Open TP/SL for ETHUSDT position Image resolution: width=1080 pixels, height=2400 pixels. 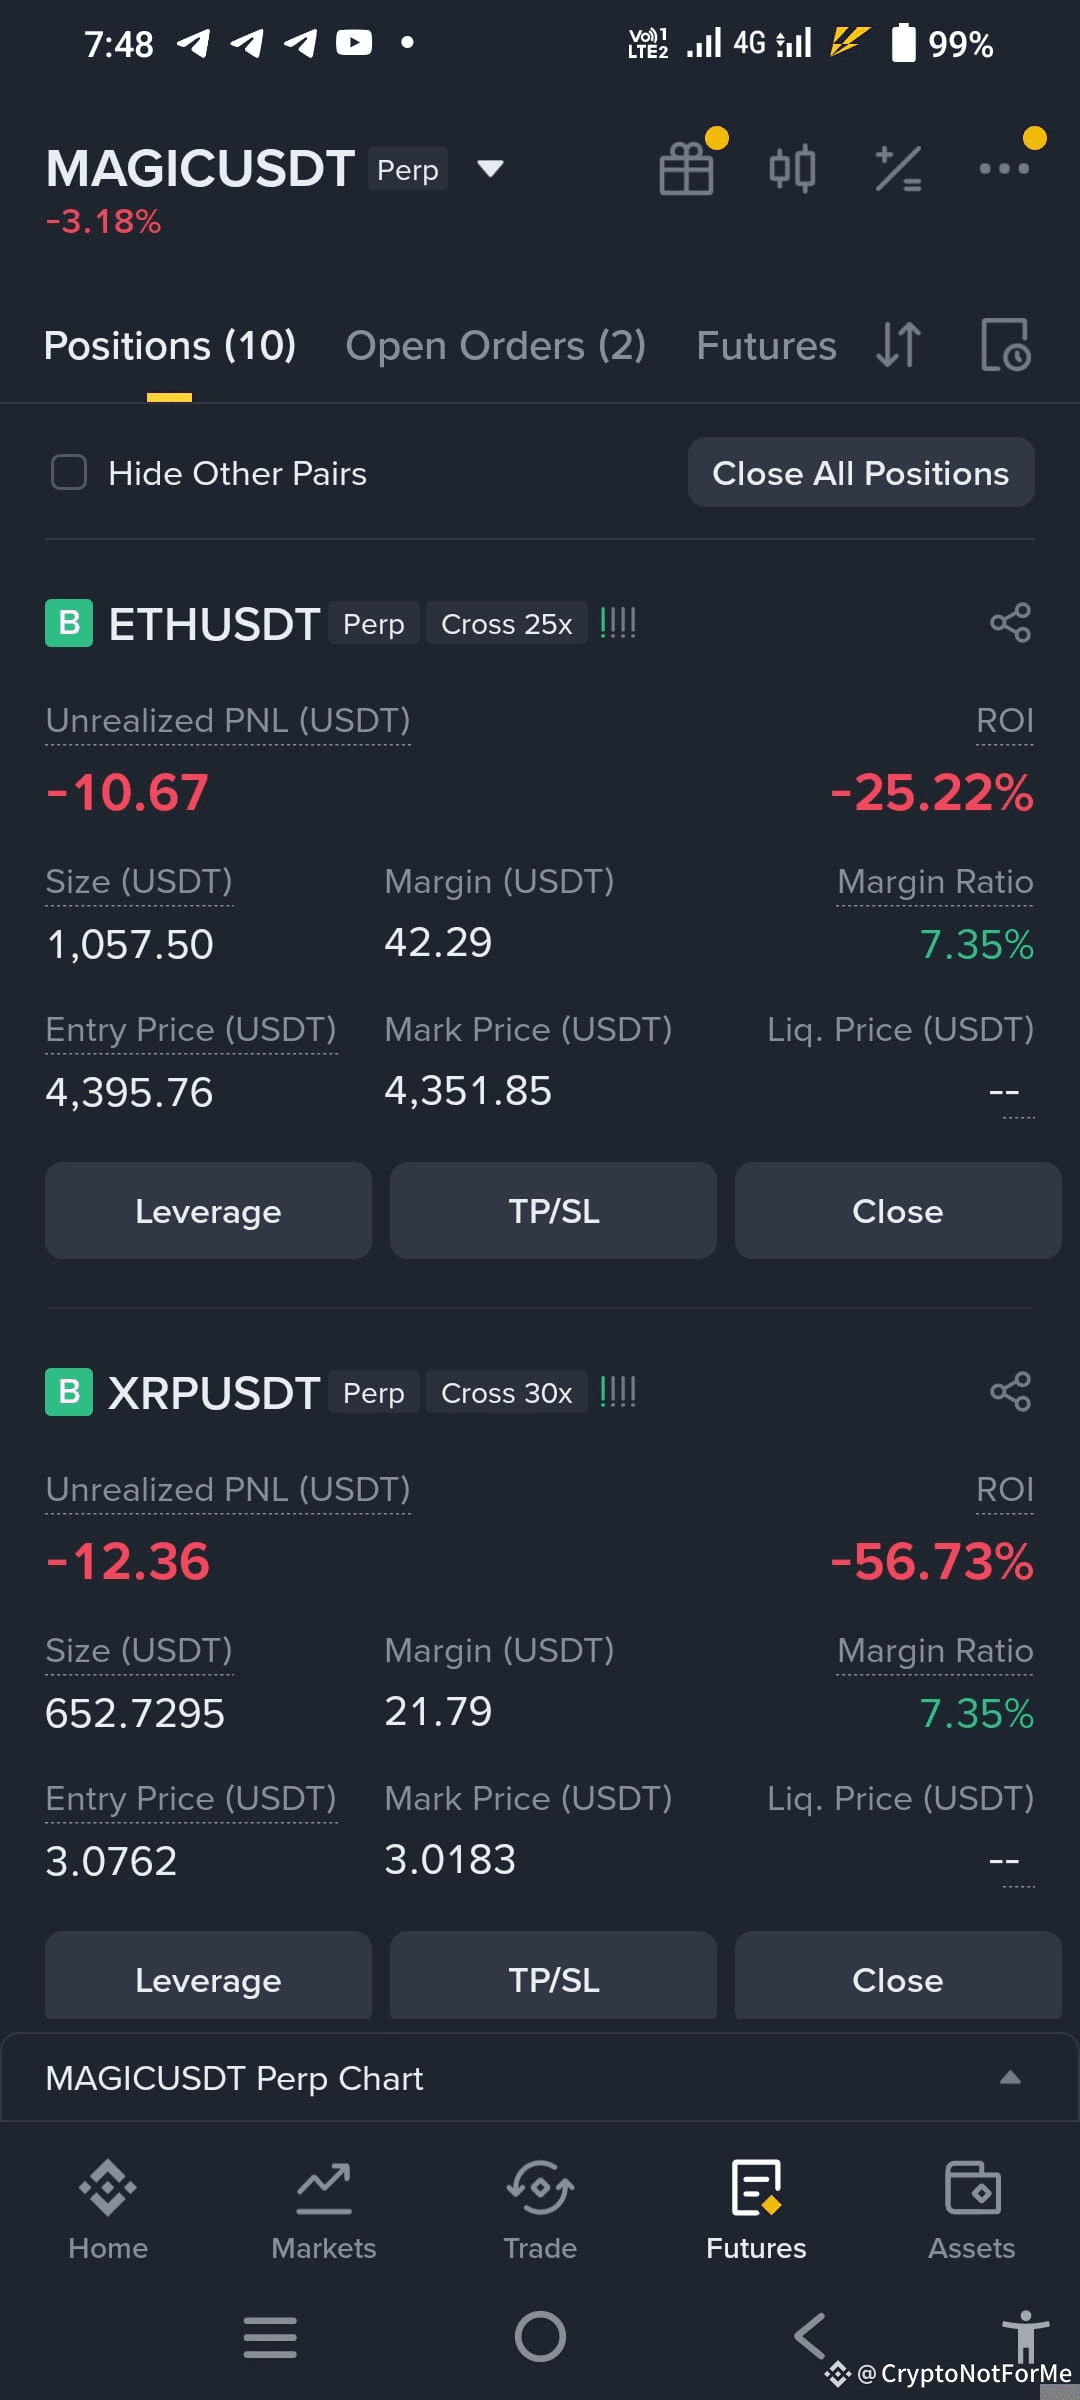(553, 1211)
